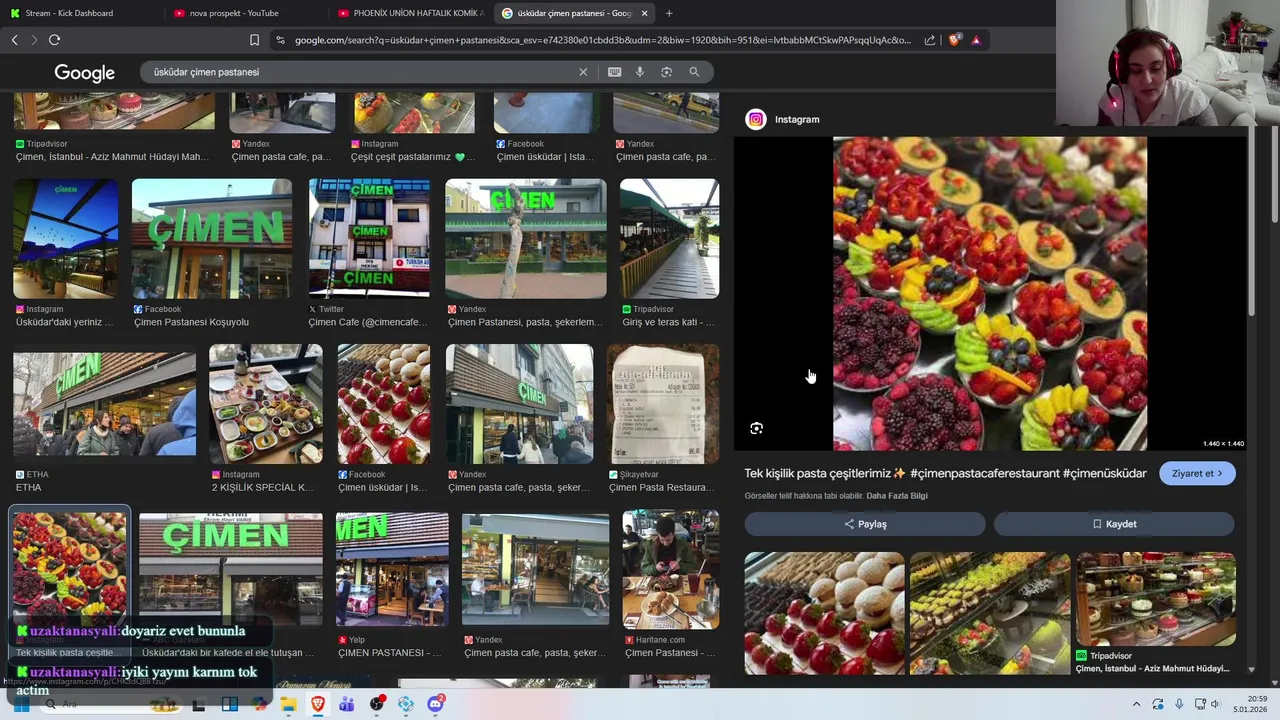Open the Daha Fazla Bilgi link

897,496
